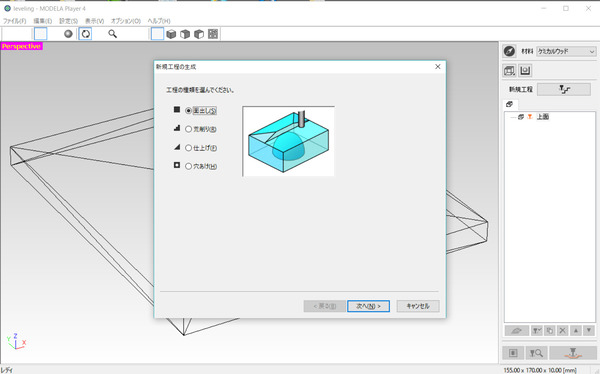Click the fully shaded cube view icon
Screen dimensions: 600x374
171,34
